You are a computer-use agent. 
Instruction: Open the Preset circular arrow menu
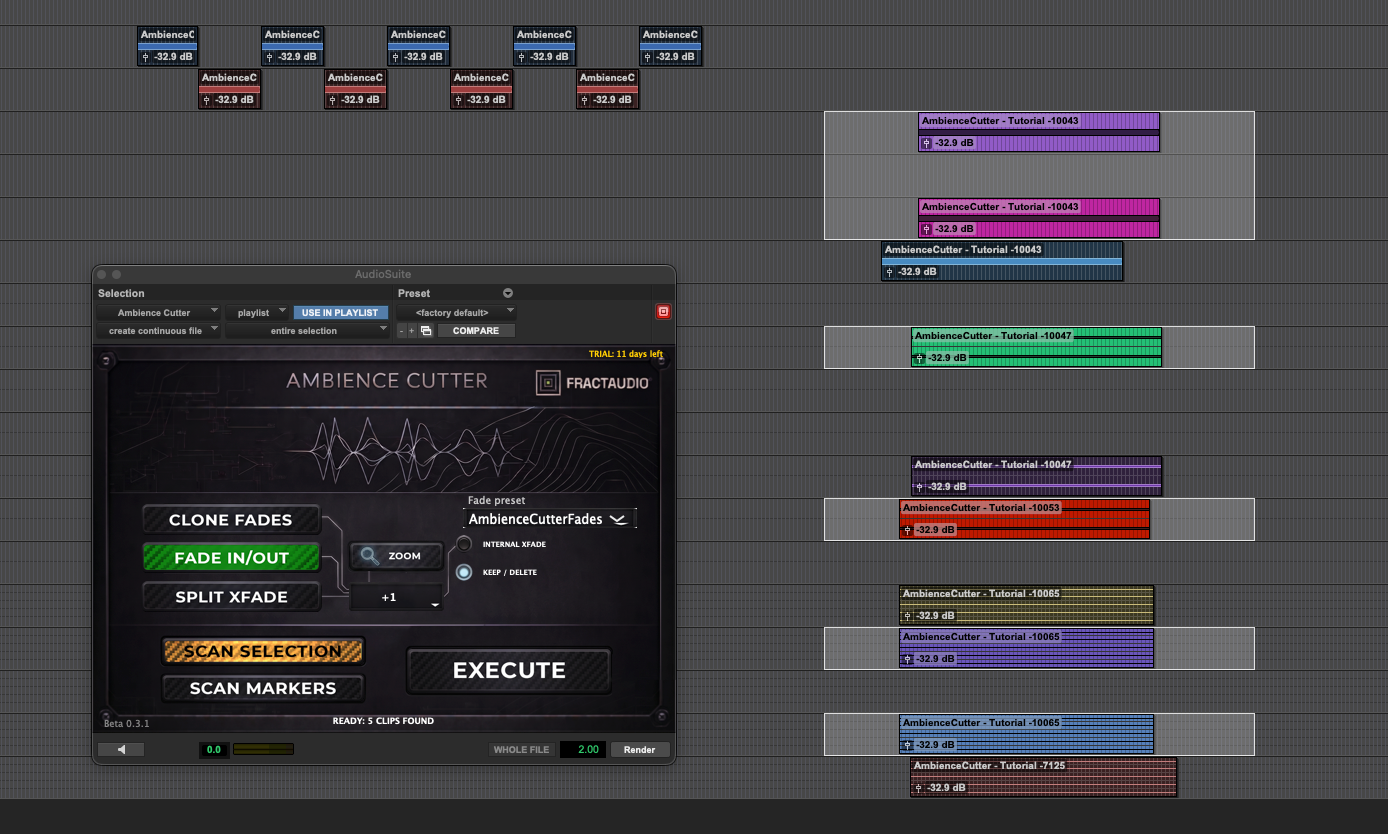click(507, 293)
